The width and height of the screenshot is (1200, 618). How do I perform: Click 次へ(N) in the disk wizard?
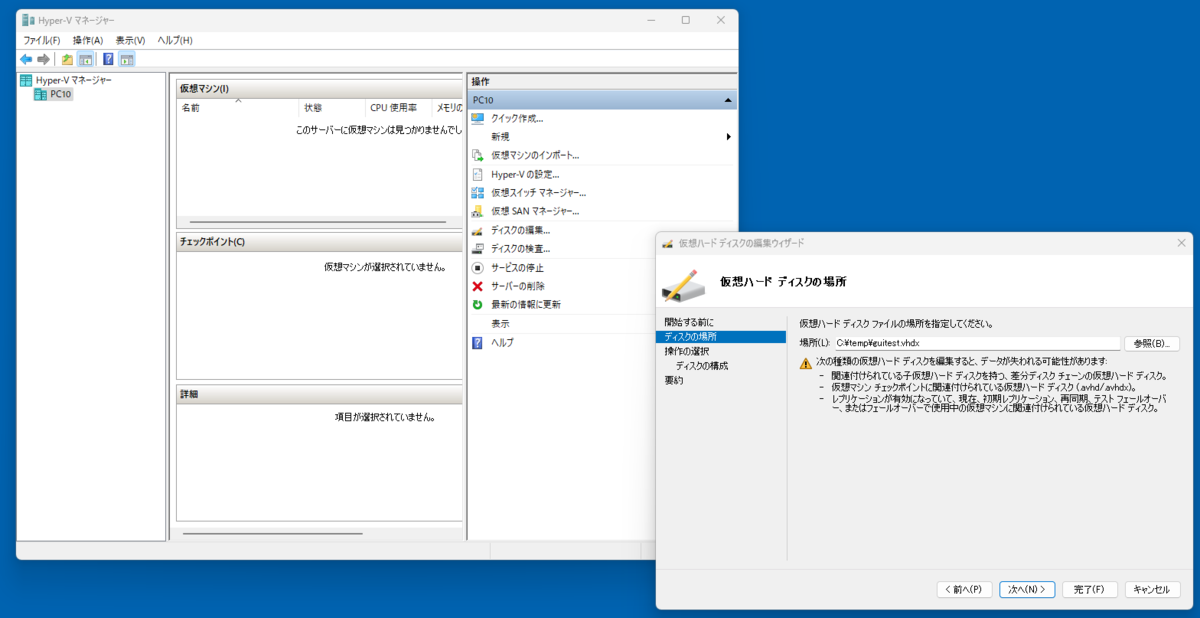[1026, 589]
